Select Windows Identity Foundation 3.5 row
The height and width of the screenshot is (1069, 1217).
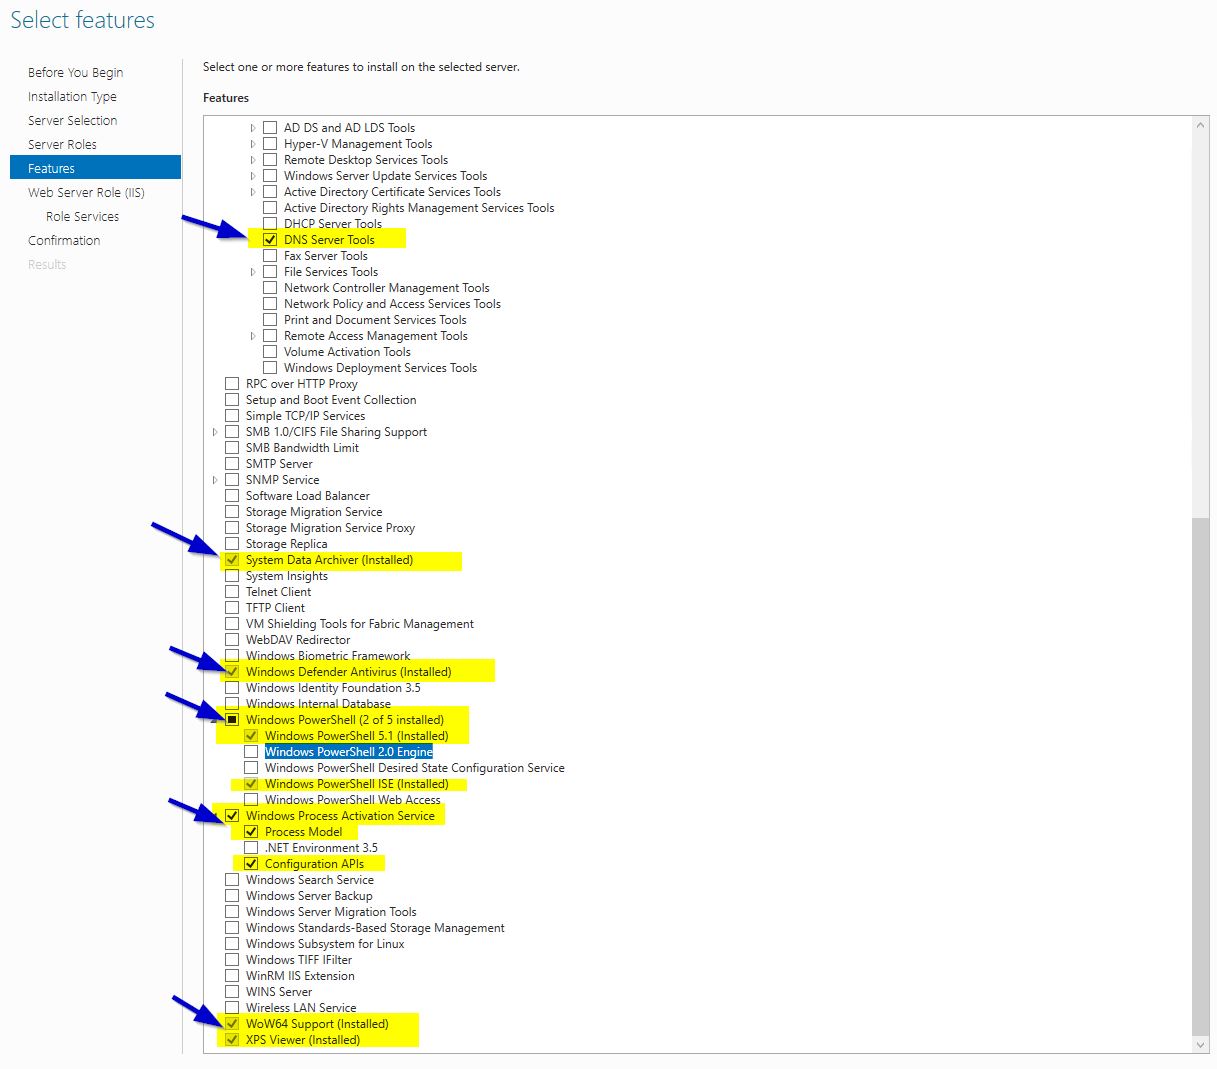[x=333, y=688]
